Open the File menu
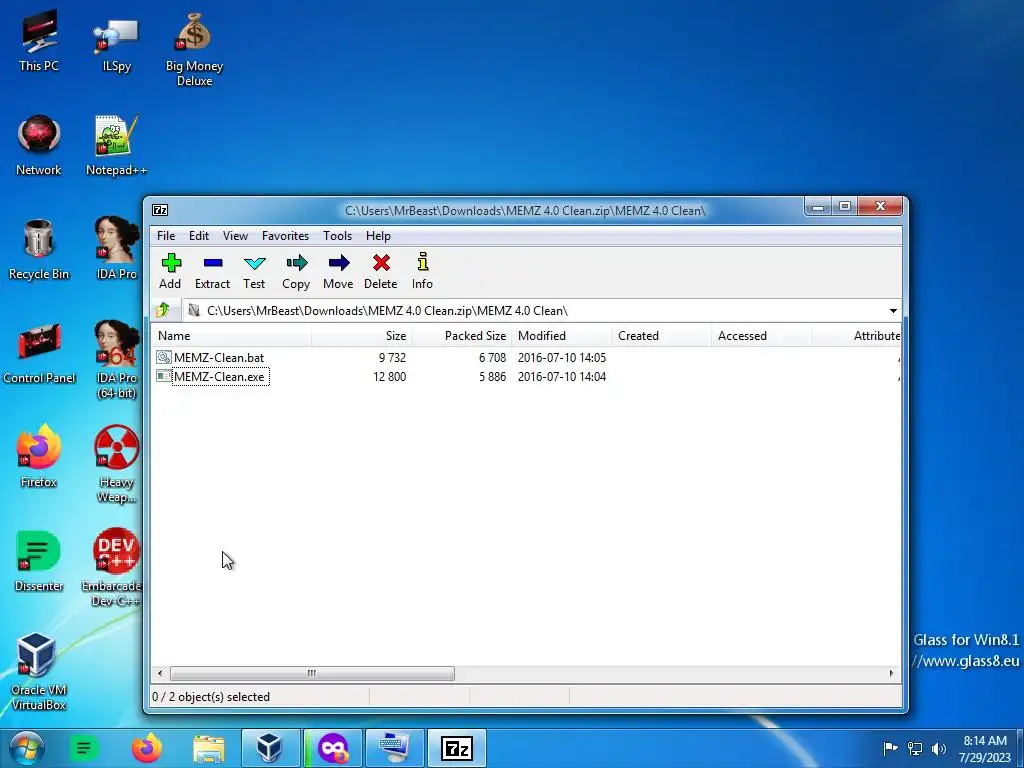1024x768 pixels. pos(166,236)
